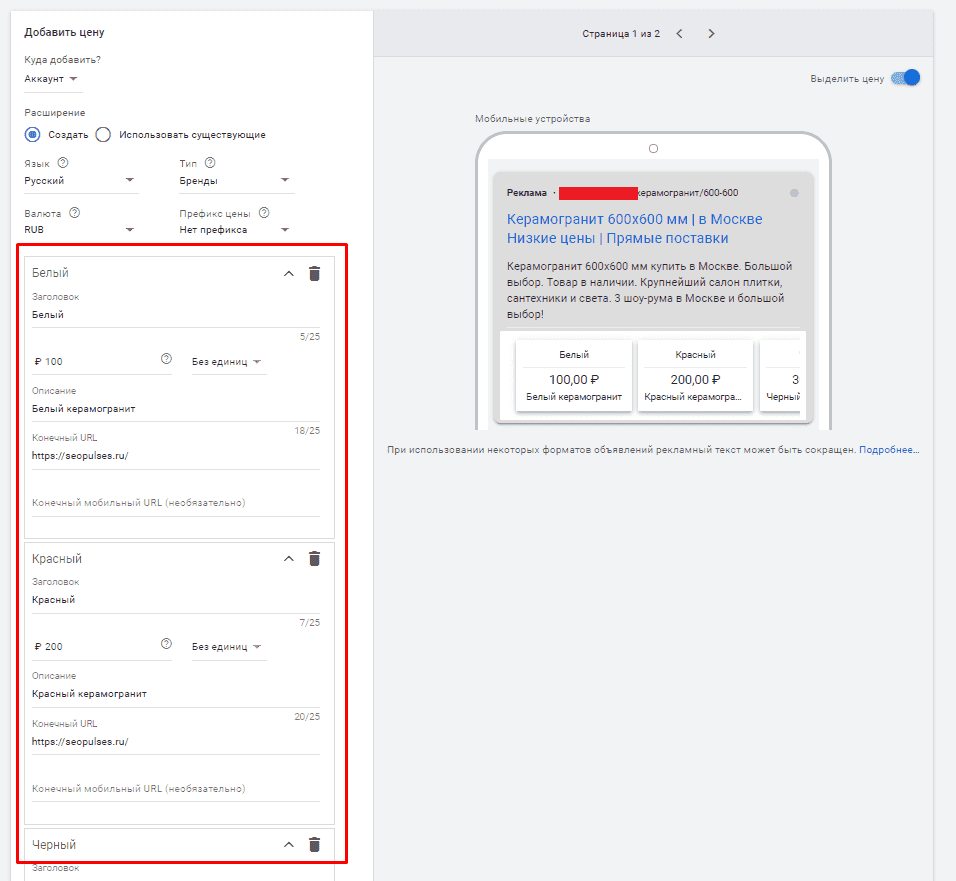Delete the Красный price item
Image resolution: width=956 pixels, height=881 pixels.
314,558
